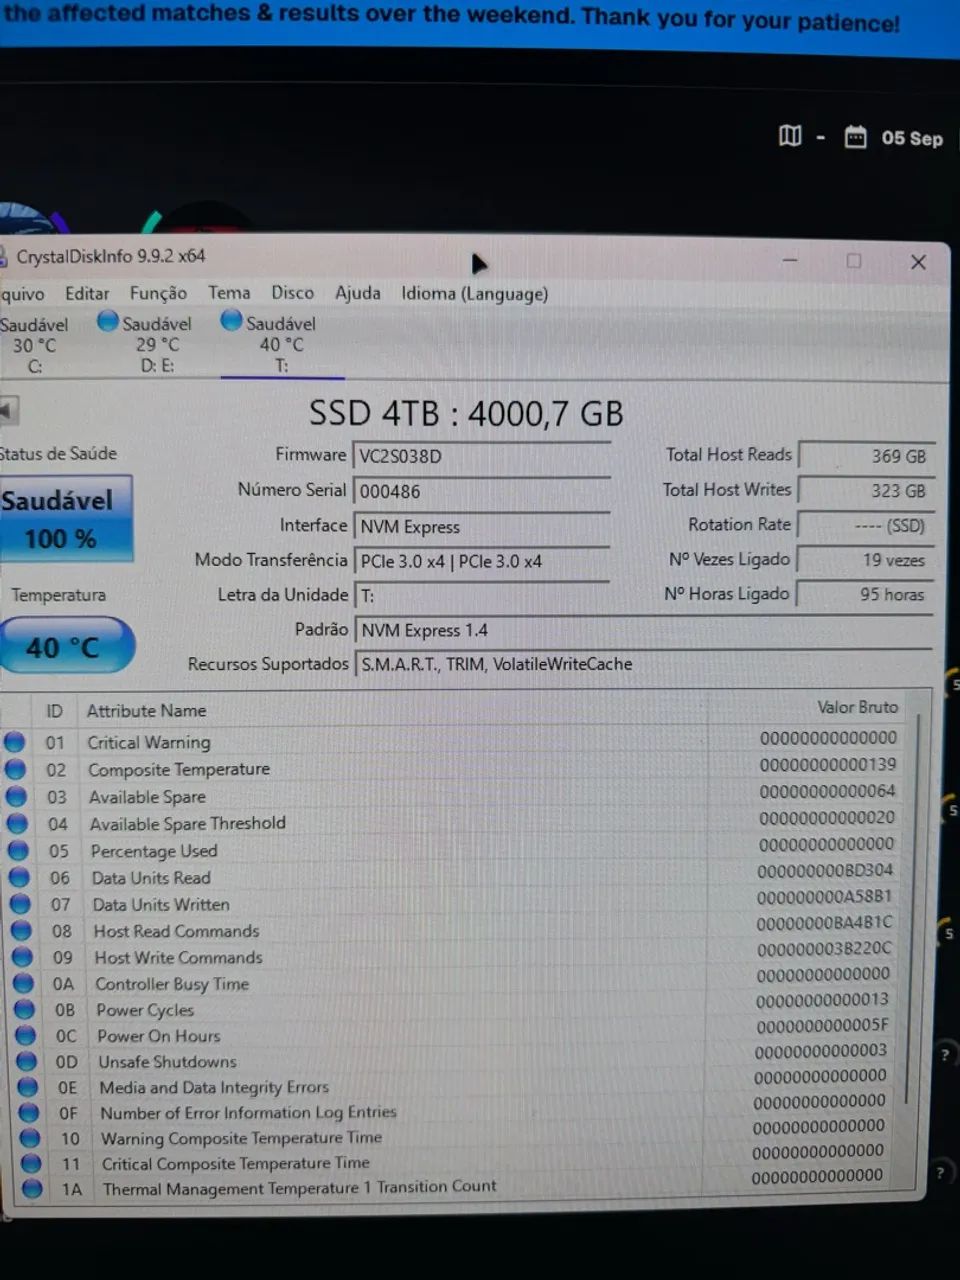Click the Firmware field VC2S038D
The height and width of the screenshot is (1280, 960).
(481, 456)
